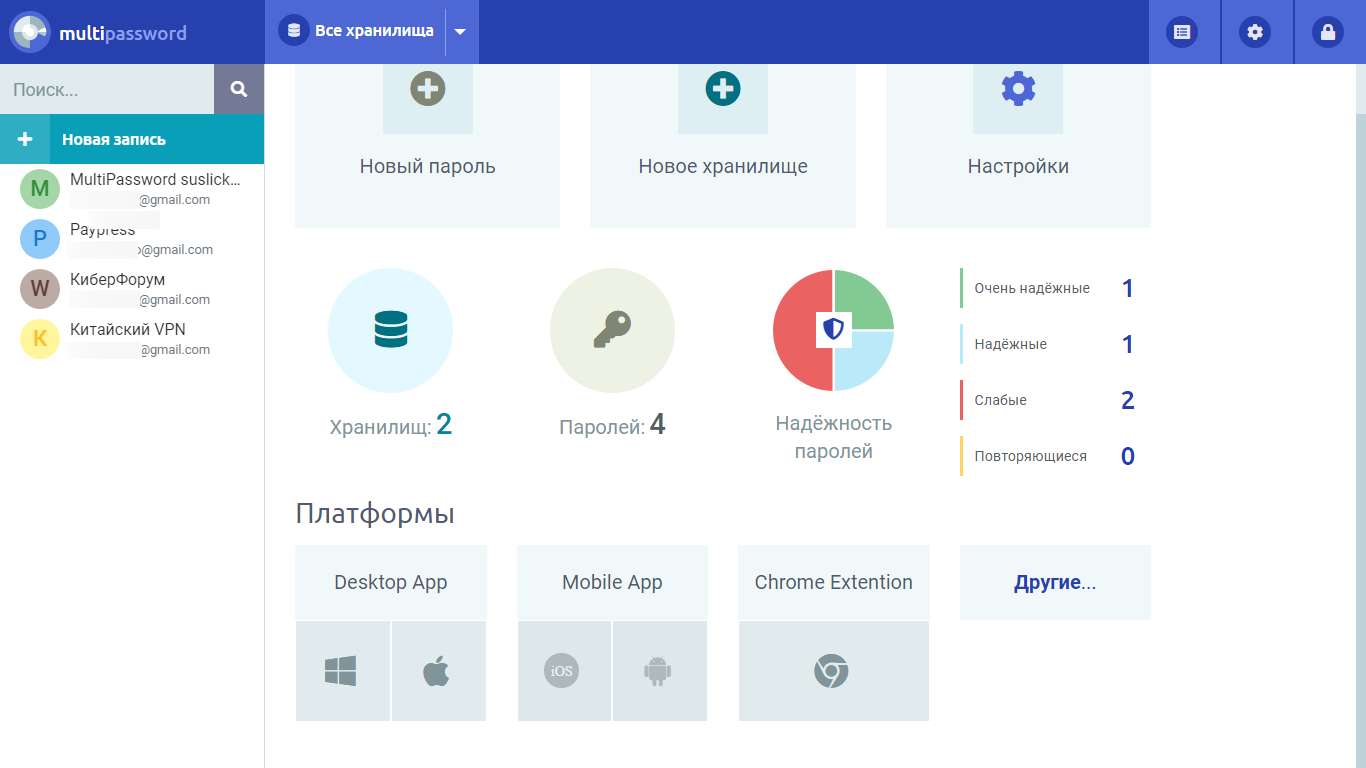
Task: Choose the iOS mobile app icon
Action: pyautogui.click(x=562, y=671)
